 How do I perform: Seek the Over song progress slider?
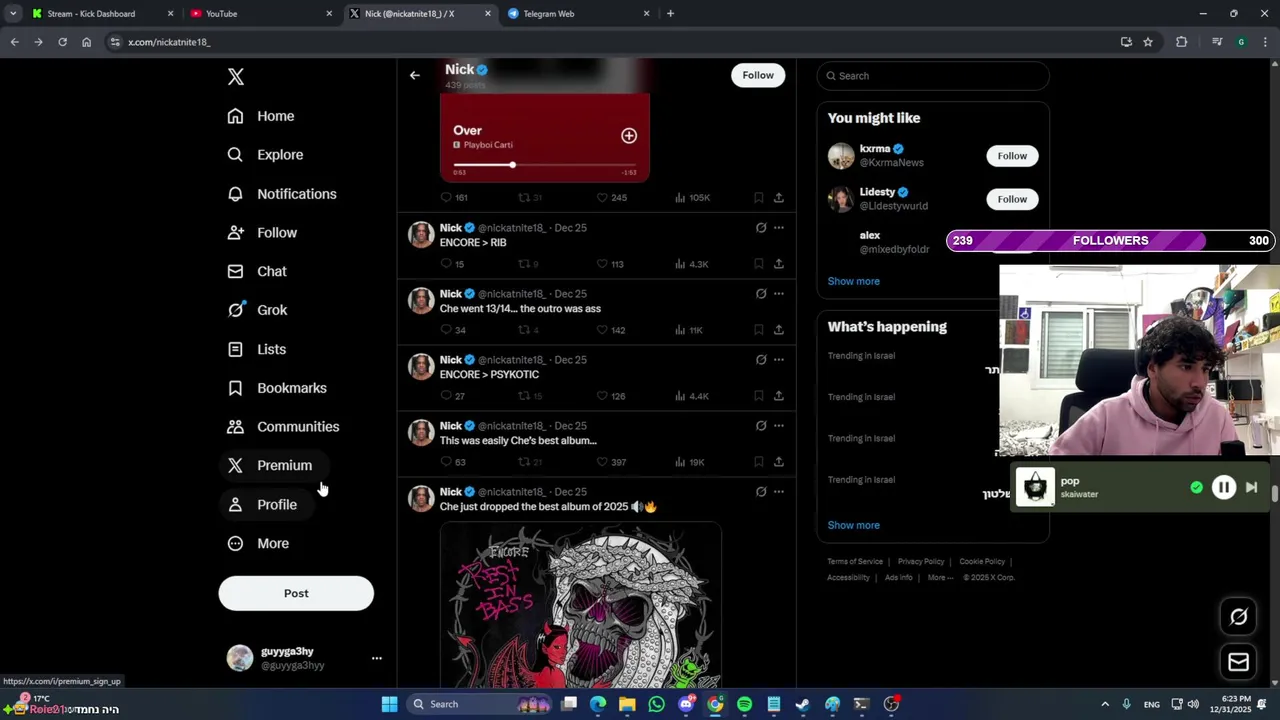(545, 165)
